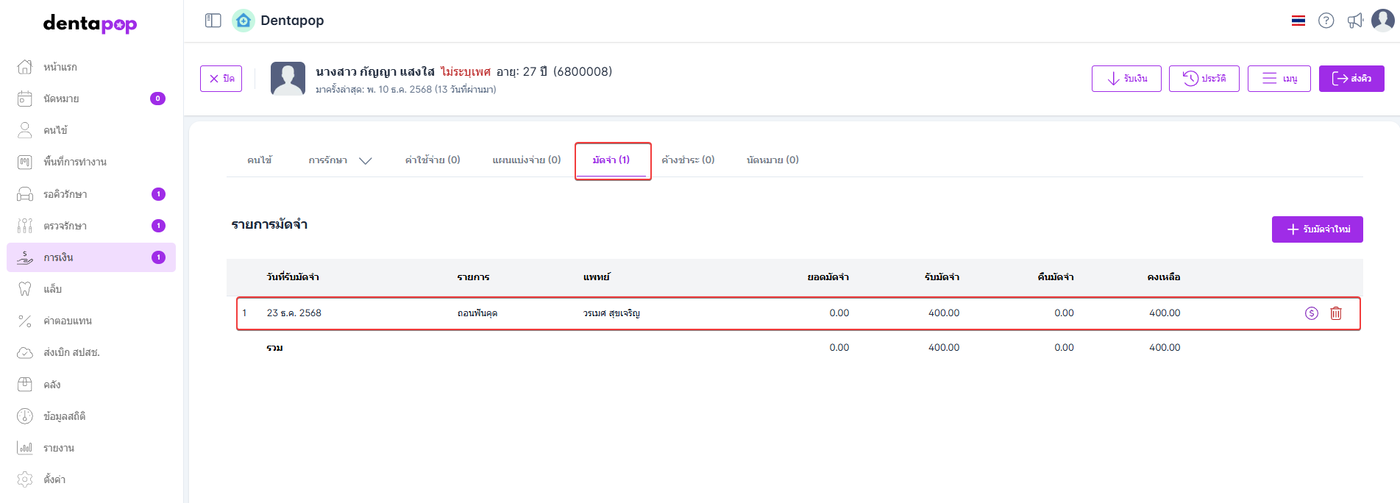Viewport: 1400px width, 503px height.
Task: Open the ประวัติ history button
Action: (x=1204, y=78)
